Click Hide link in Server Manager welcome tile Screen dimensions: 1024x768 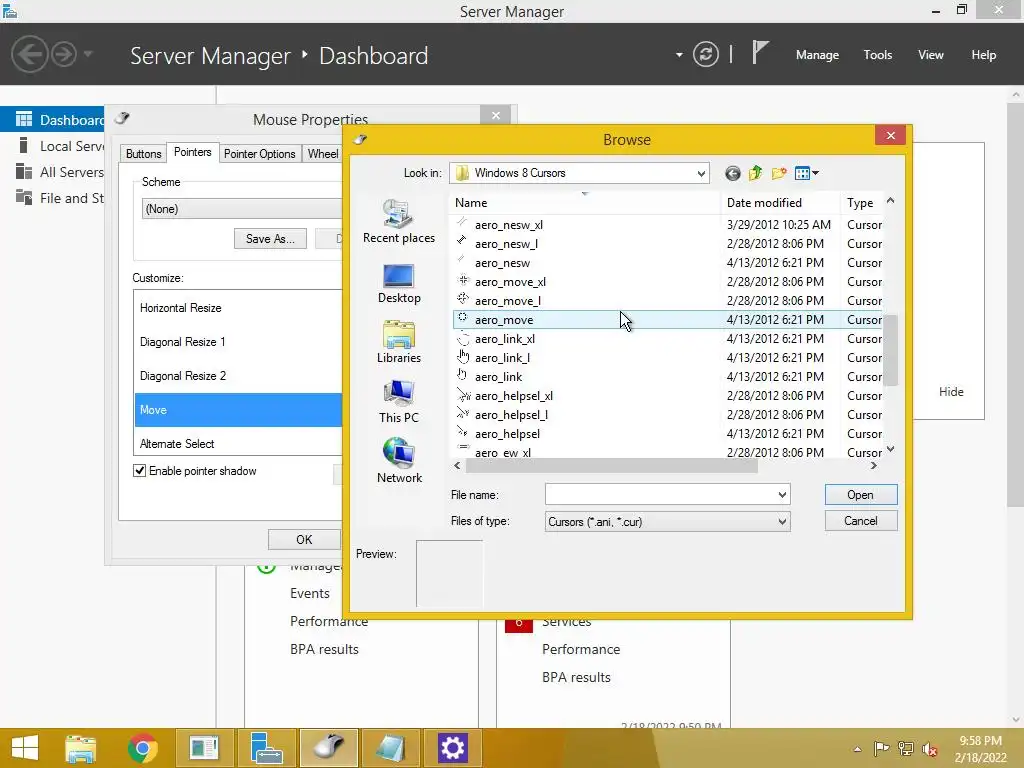pyautogui.click(x=951, y=392)
